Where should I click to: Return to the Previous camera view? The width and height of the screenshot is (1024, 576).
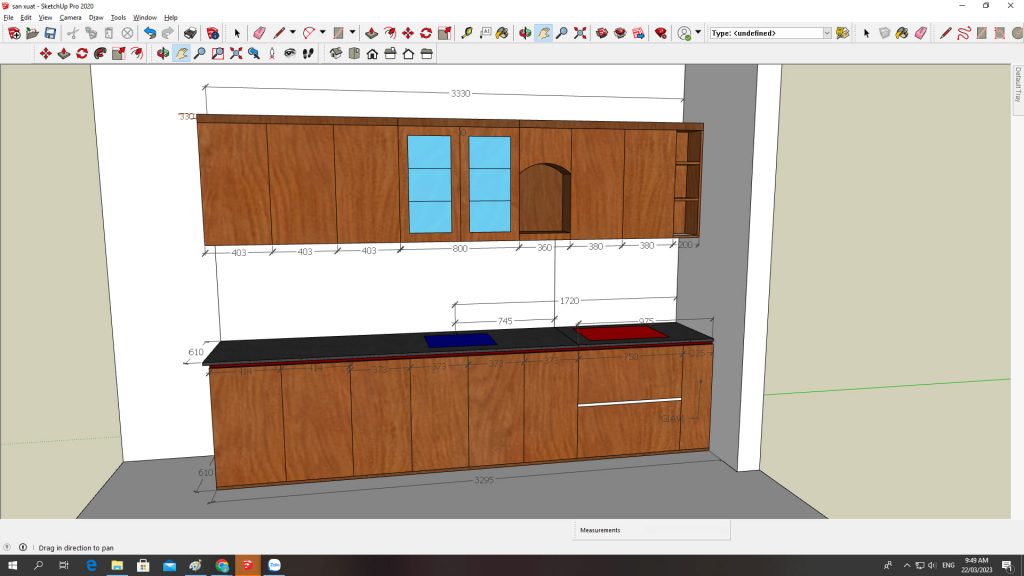(x=254, y=54)
